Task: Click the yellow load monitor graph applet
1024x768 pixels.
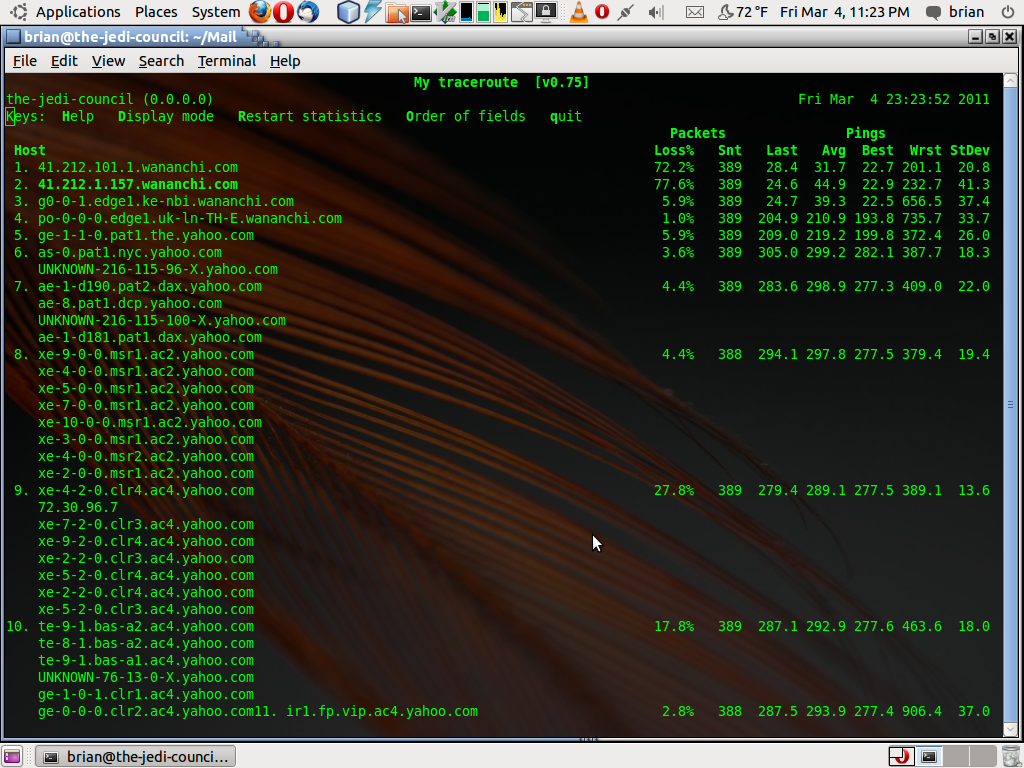Action: point(500,12)
